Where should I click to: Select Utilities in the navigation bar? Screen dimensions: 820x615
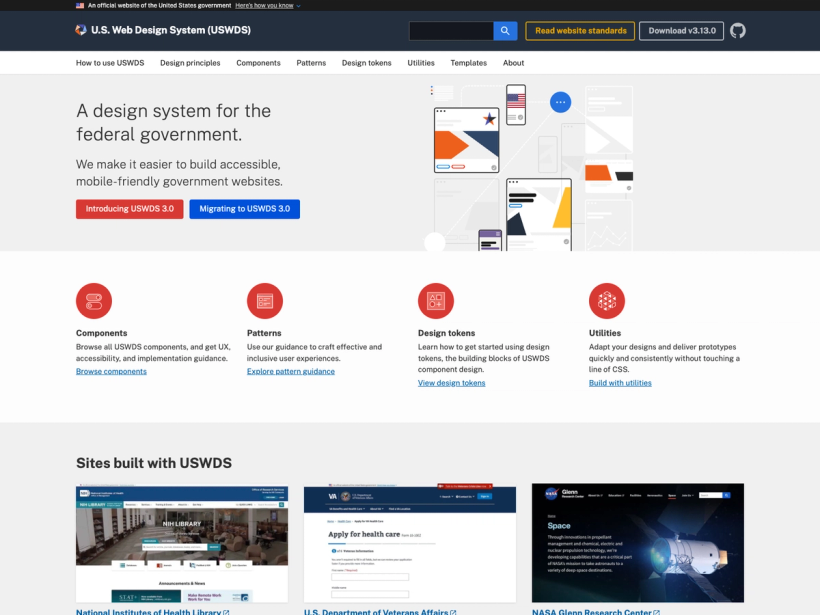(421, 63)
